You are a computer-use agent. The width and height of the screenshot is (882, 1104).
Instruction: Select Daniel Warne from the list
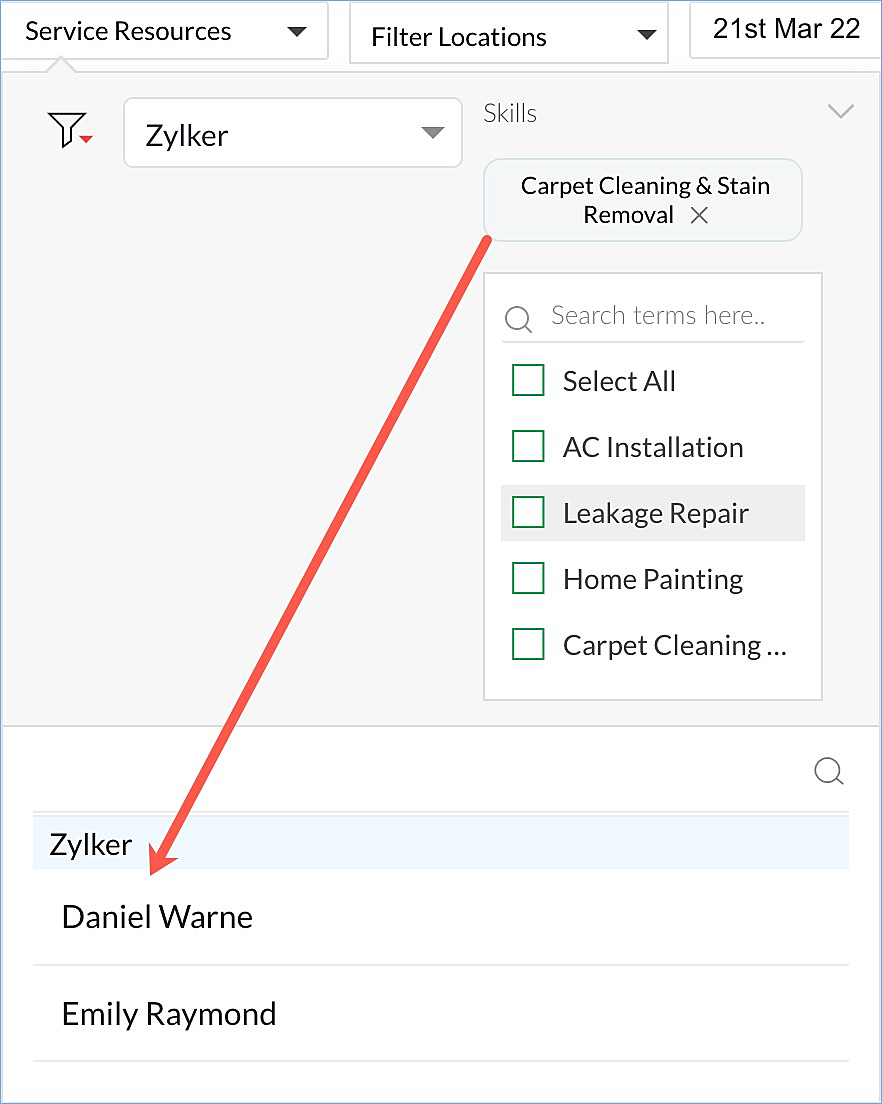[157, 917]
